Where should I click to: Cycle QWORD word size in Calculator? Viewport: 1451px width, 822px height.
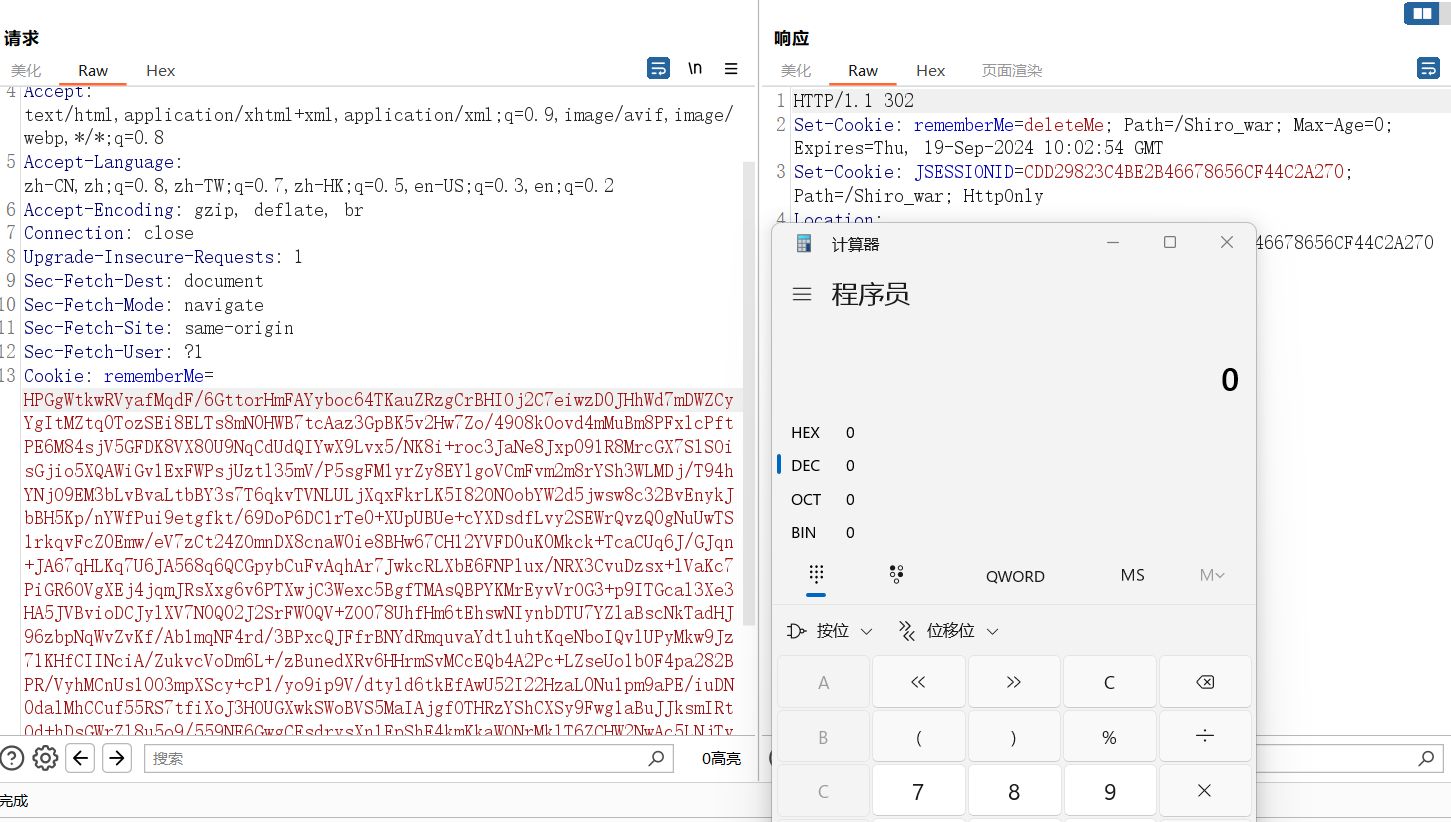(x=1015, y=576)
